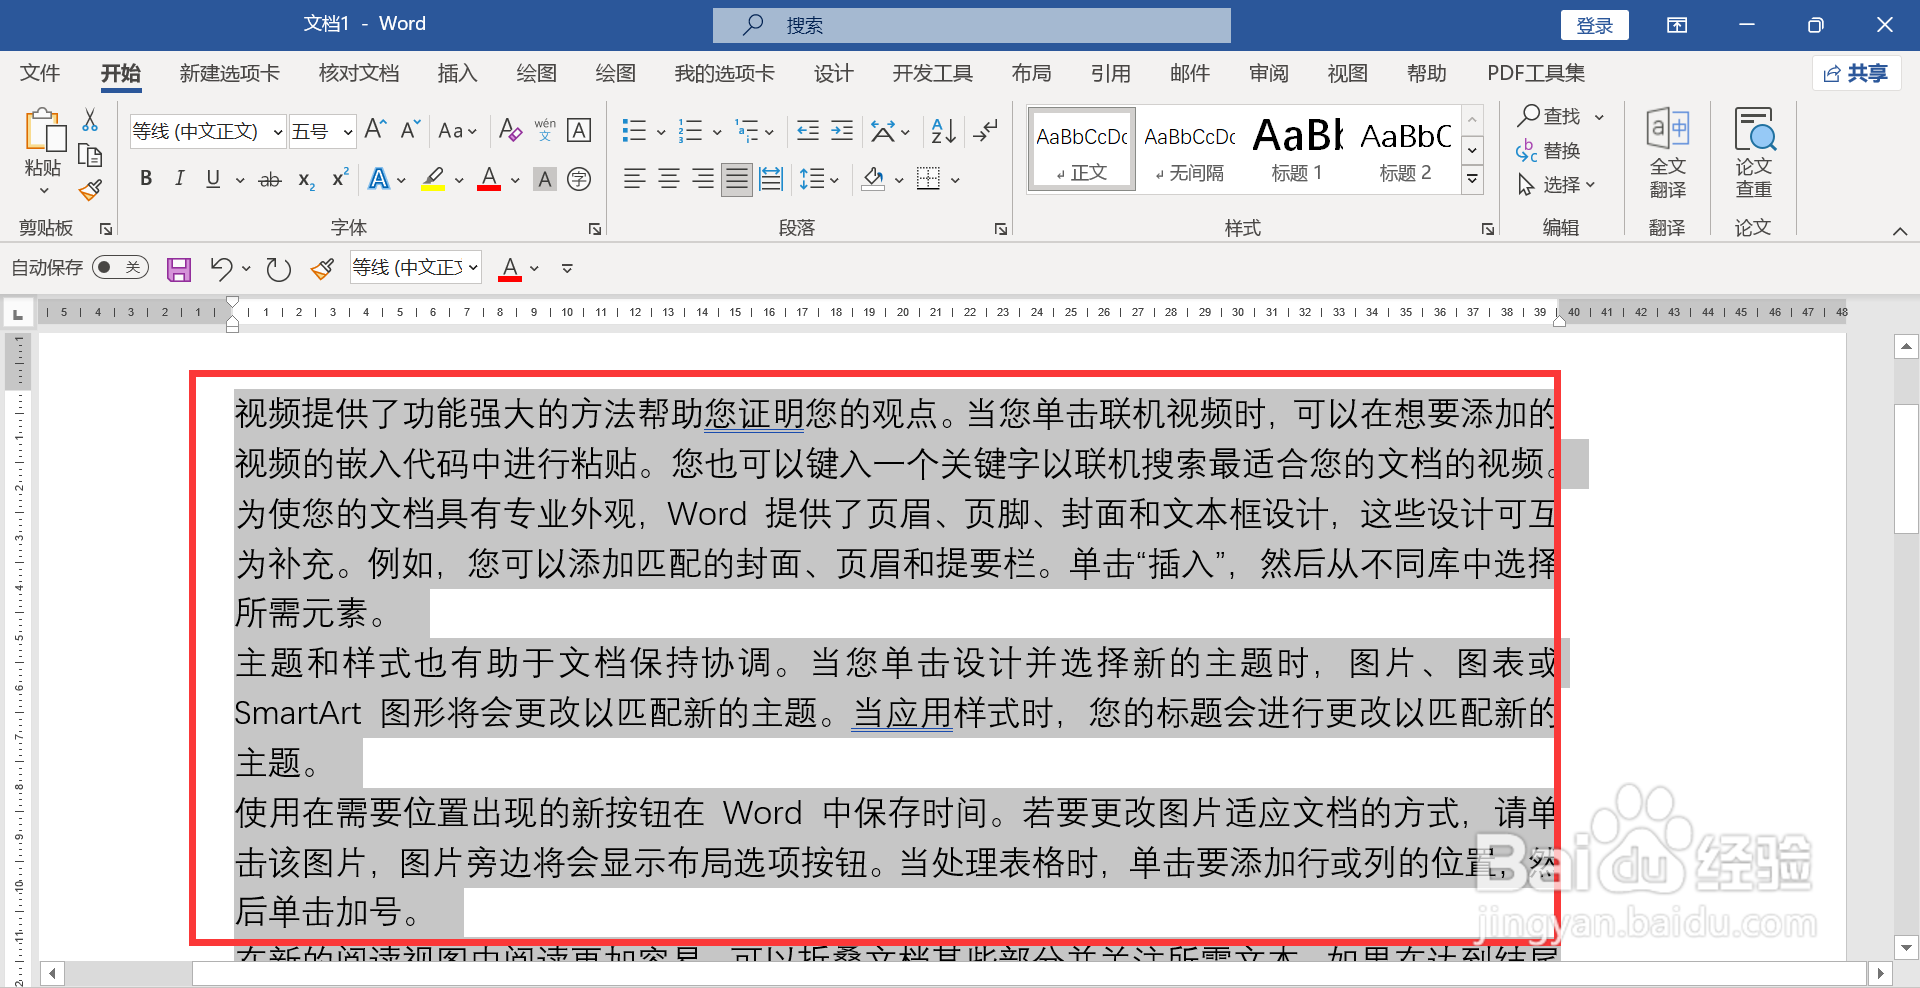Open the Undo history dropdown arrow
This screenshot has height=988, width=1920.
pos(246,268)
